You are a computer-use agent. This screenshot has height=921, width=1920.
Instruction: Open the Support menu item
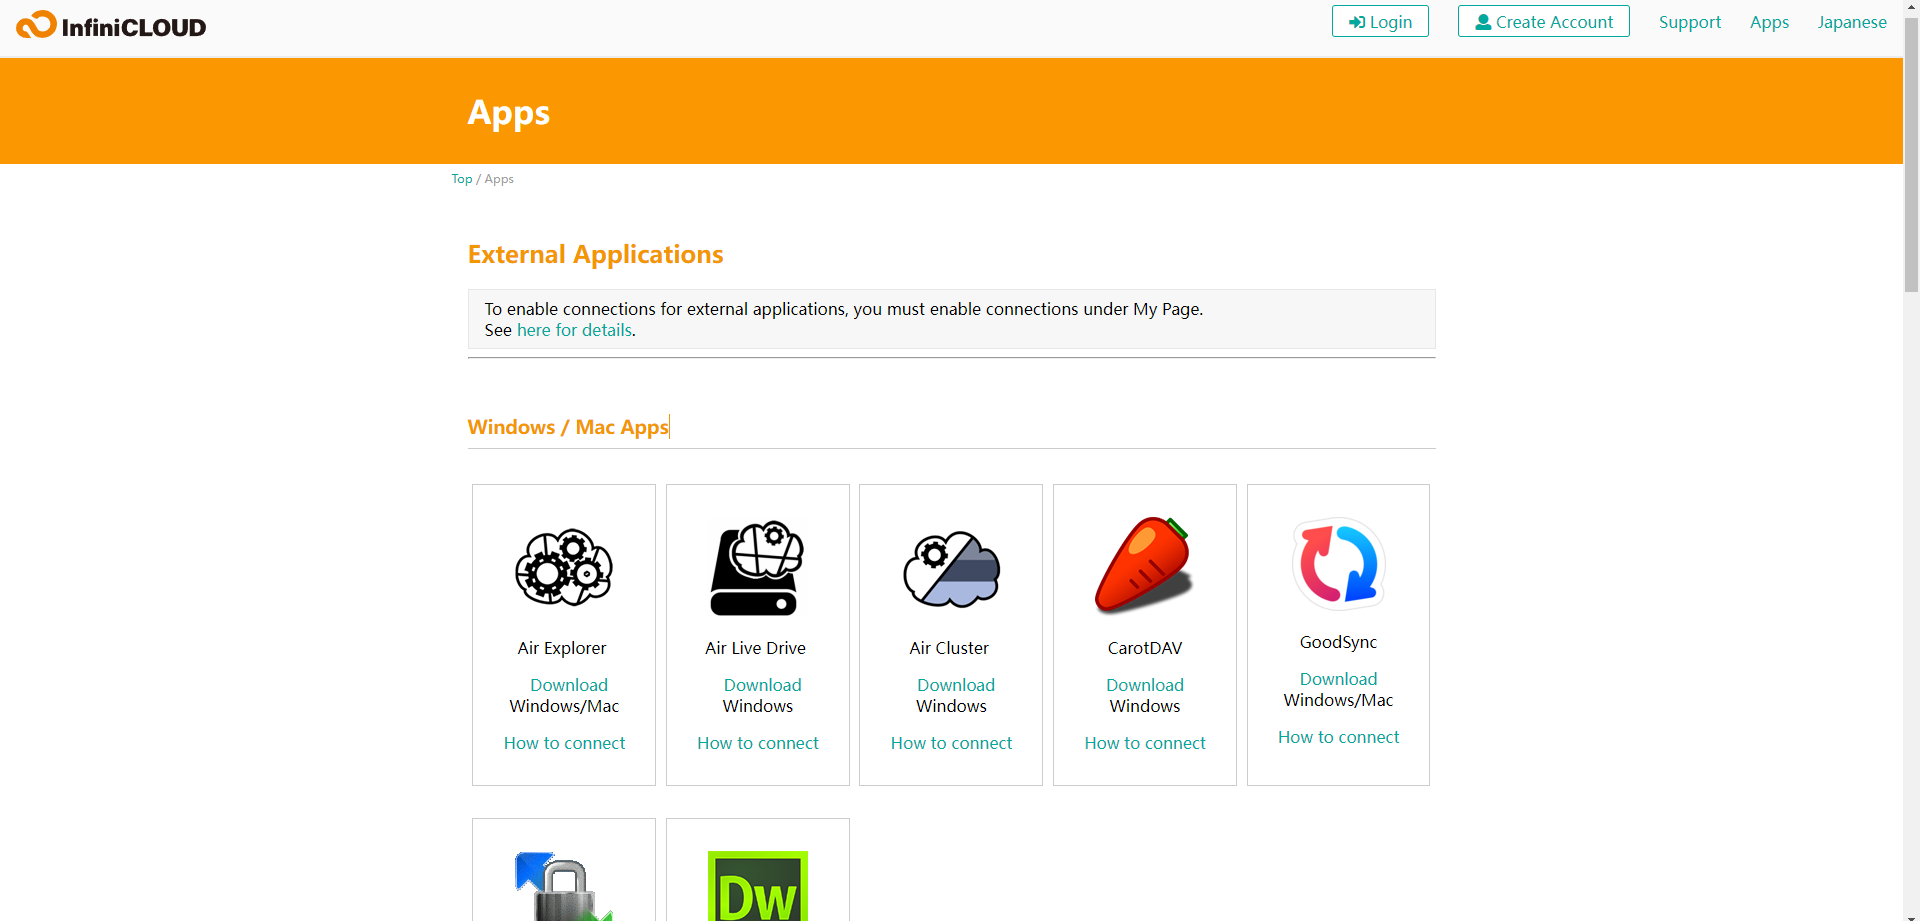1690,22
